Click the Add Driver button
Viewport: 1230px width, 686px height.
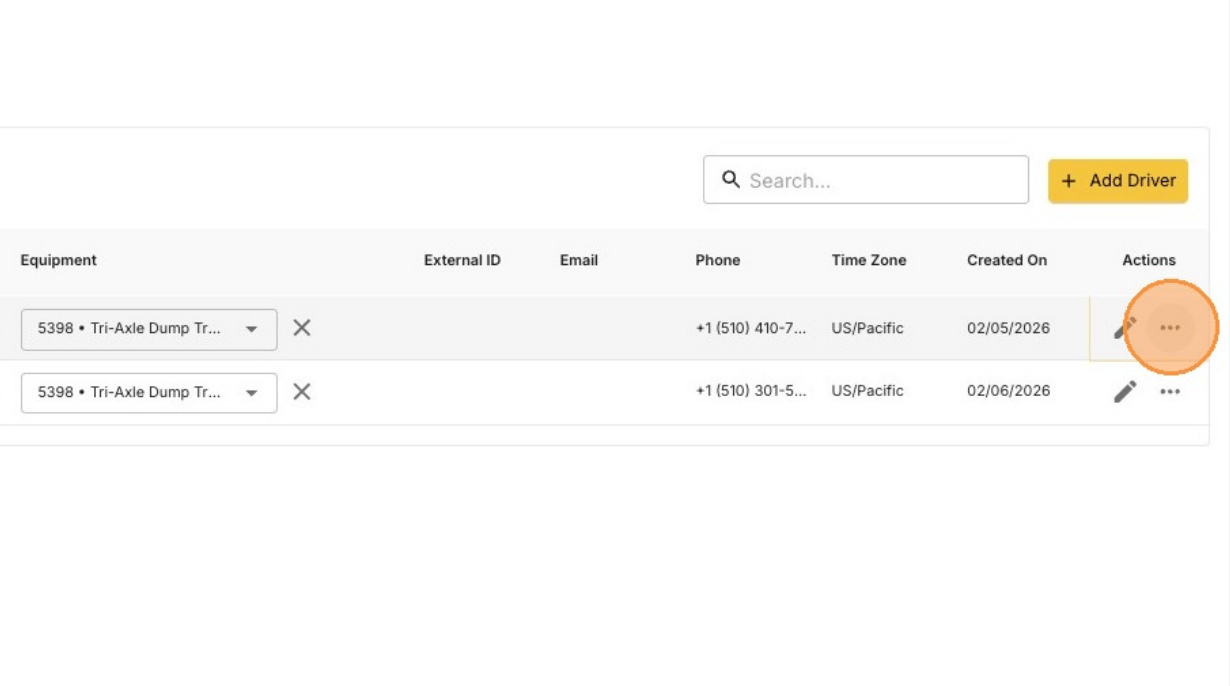pos(1118,181)
